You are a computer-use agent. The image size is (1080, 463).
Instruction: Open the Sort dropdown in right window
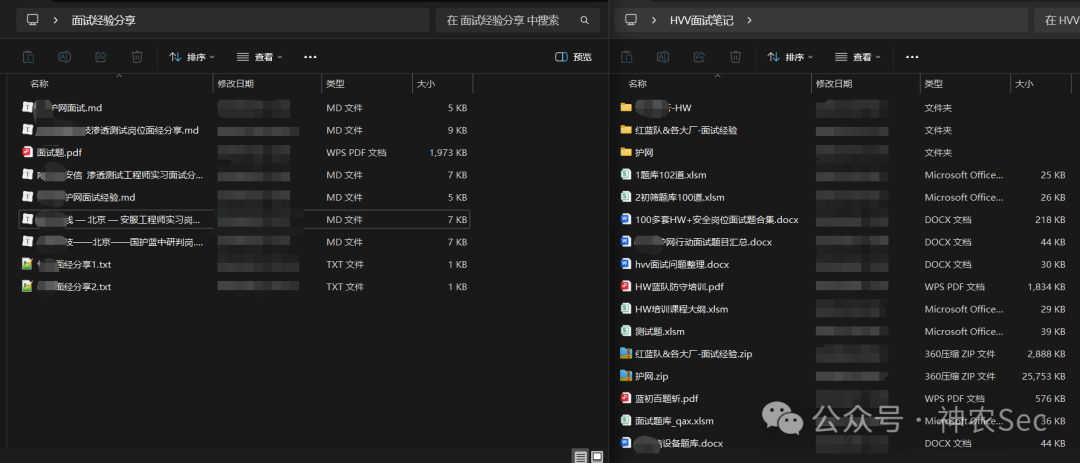tap(791, 57)
